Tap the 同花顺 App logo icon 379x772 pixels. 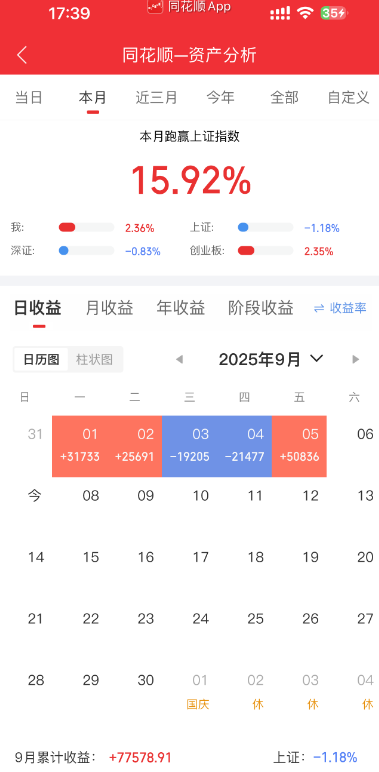(x=155, y=6)
